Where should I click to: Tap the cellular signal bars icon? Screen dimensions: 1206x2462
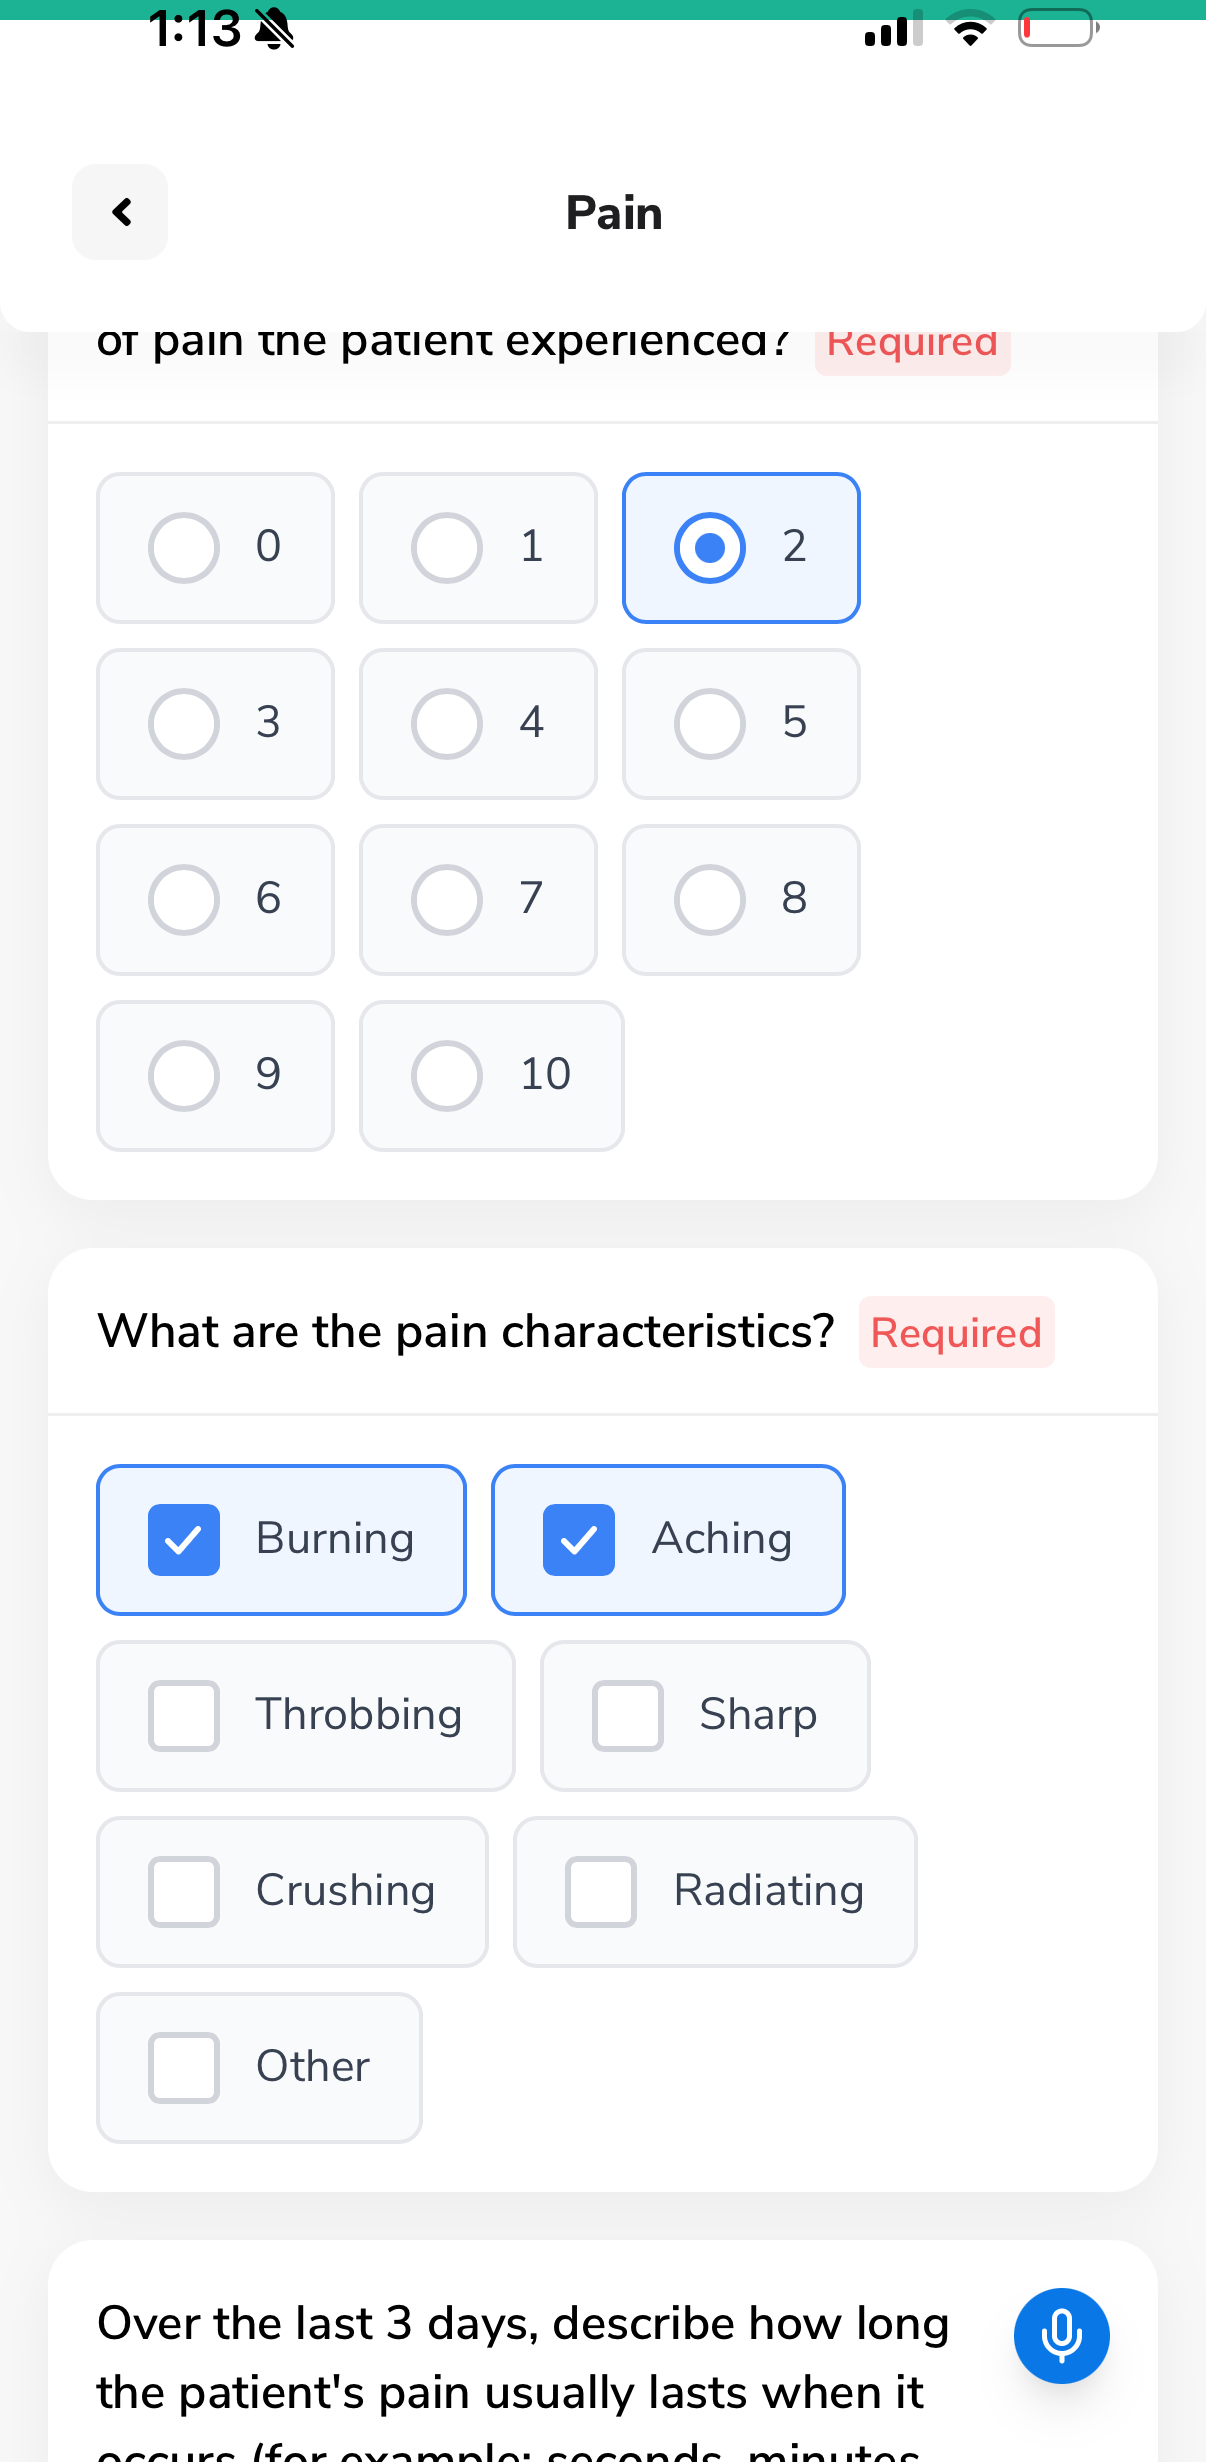tap(893, 28)
